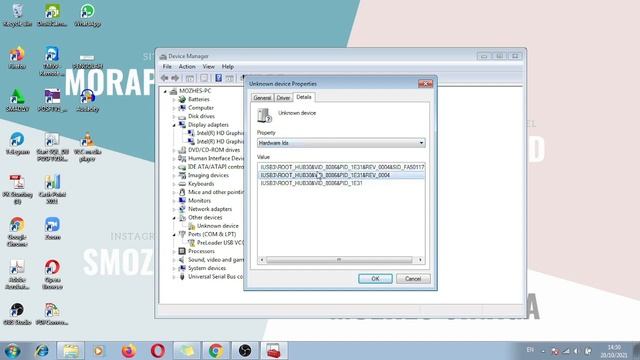Switch to OBS Studio on taskbar
The image size is (640, 360).
click(x=245, y=351)
